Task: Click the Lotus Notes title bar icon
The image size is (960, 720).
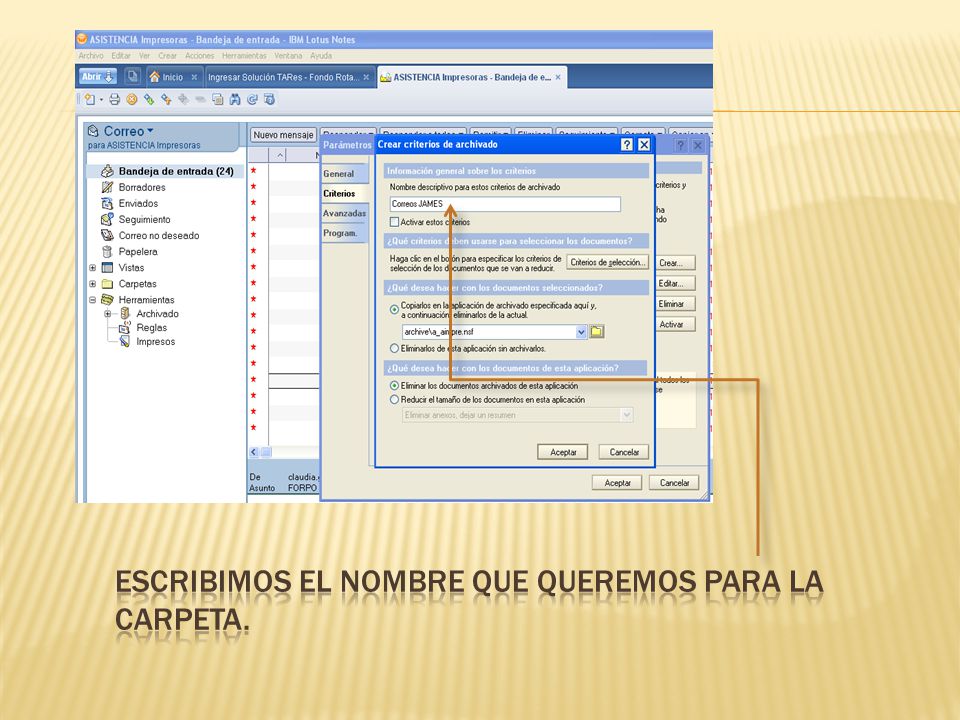Action: point(81,39)
